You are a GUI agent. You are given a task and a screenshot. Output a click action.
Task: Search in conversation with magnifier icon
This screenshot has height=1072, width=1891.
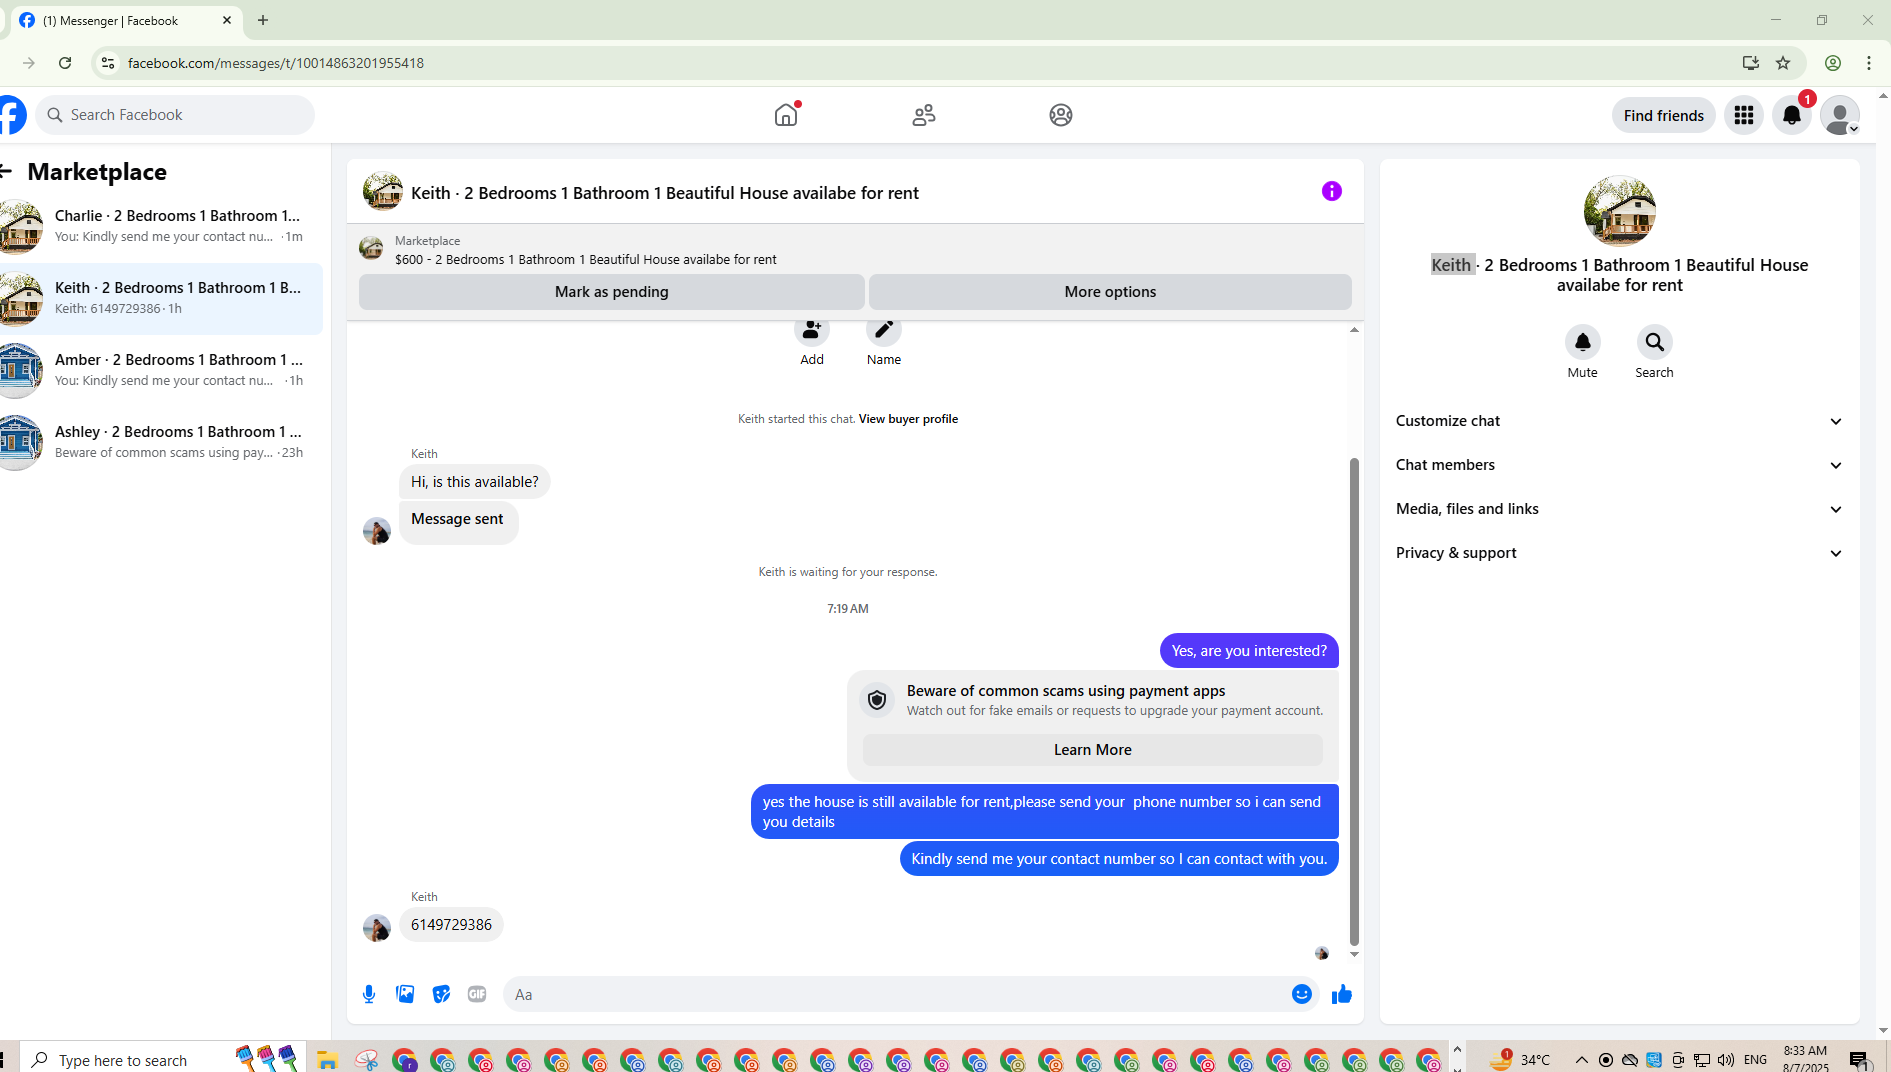coord(1655,342)
